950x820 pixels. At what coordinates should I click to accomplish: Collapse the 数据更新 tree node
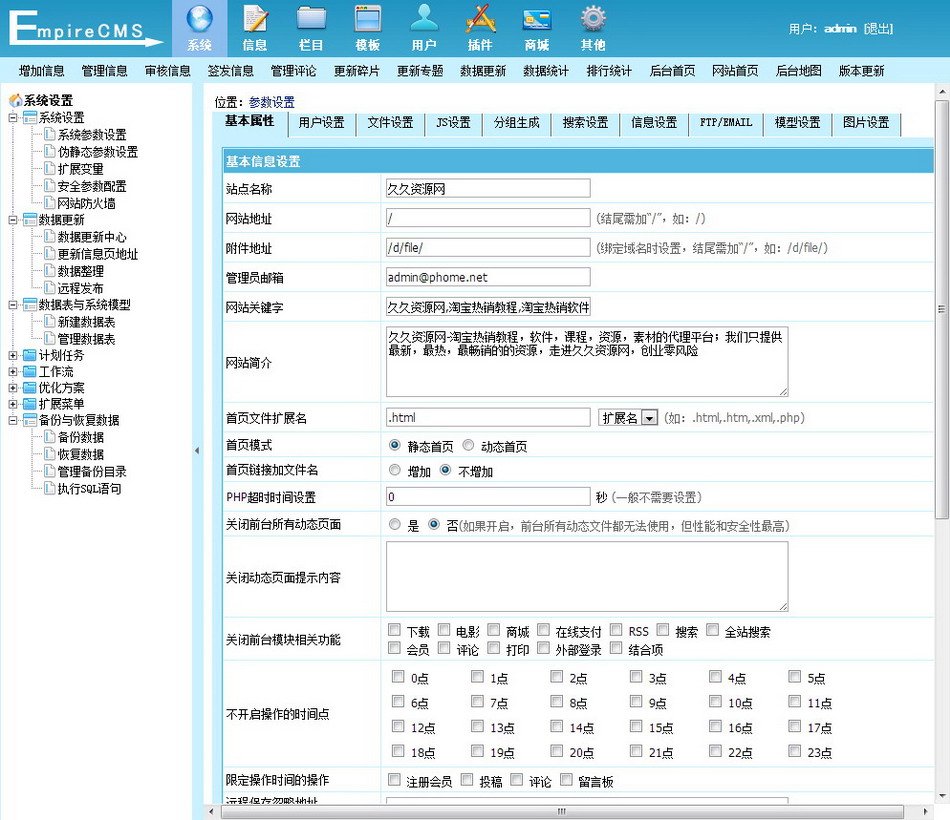(x=14, y=220)
